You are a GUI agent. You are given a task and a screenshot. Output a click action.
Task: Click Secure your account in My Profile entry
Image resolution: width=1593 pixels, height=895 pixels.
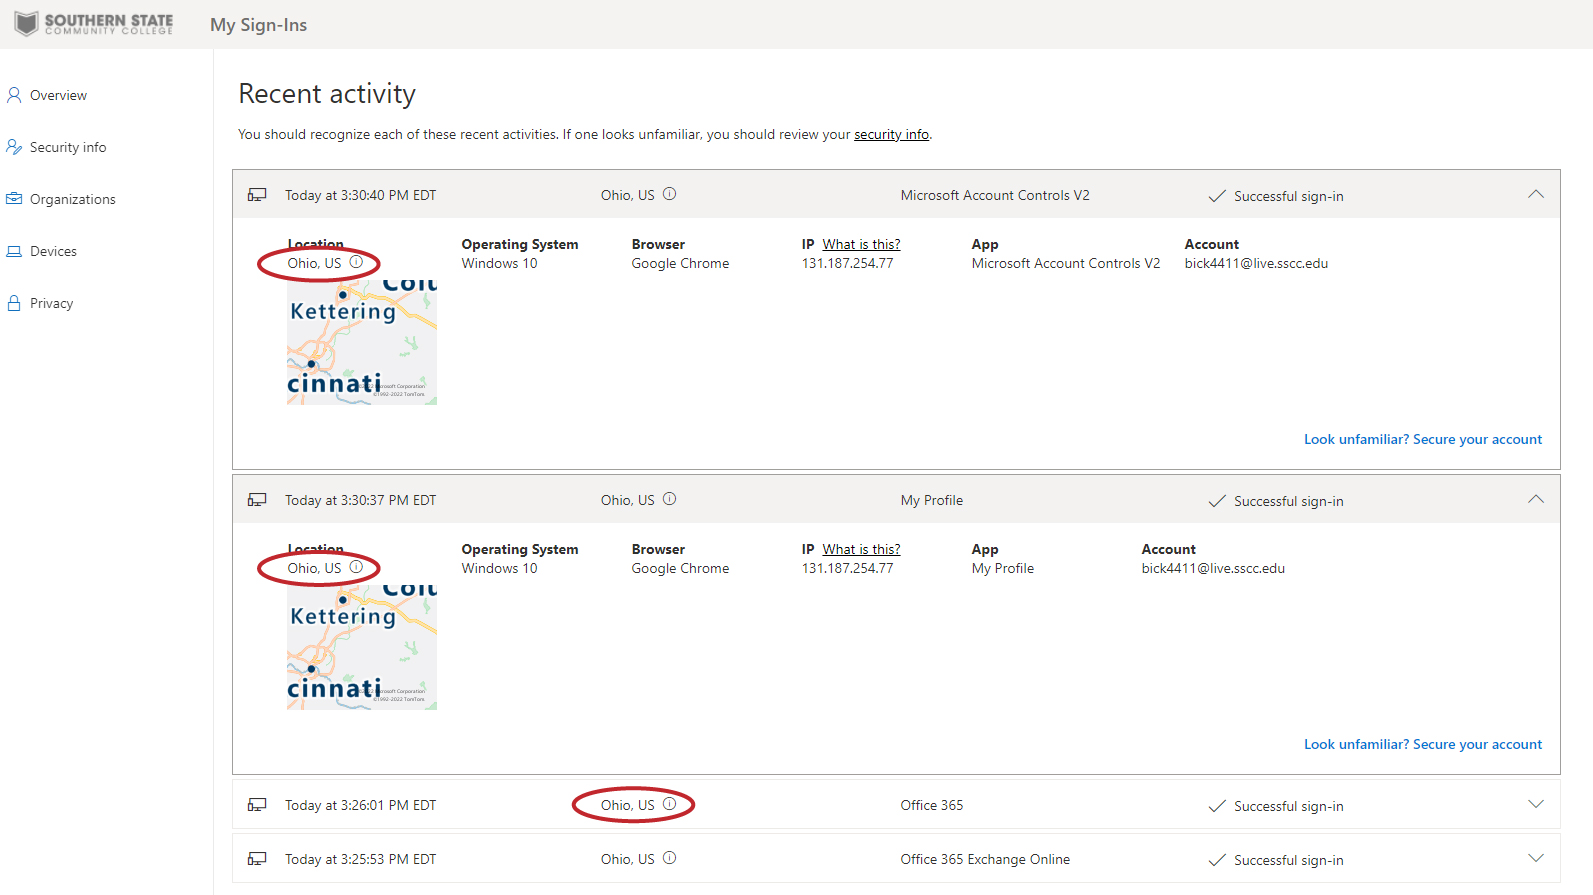(x=1423, y=744)
